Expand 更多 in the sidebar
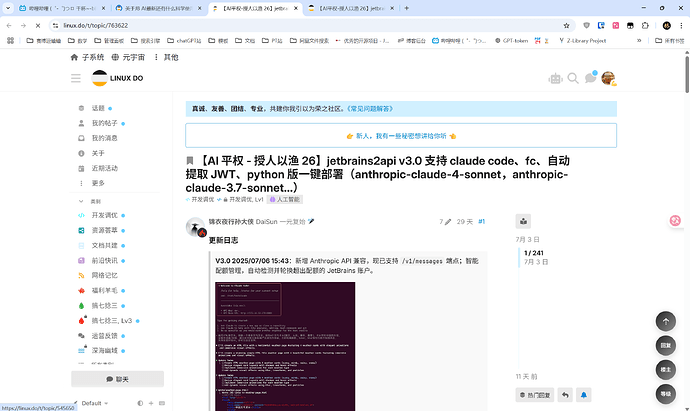 [x=98, y=183]
